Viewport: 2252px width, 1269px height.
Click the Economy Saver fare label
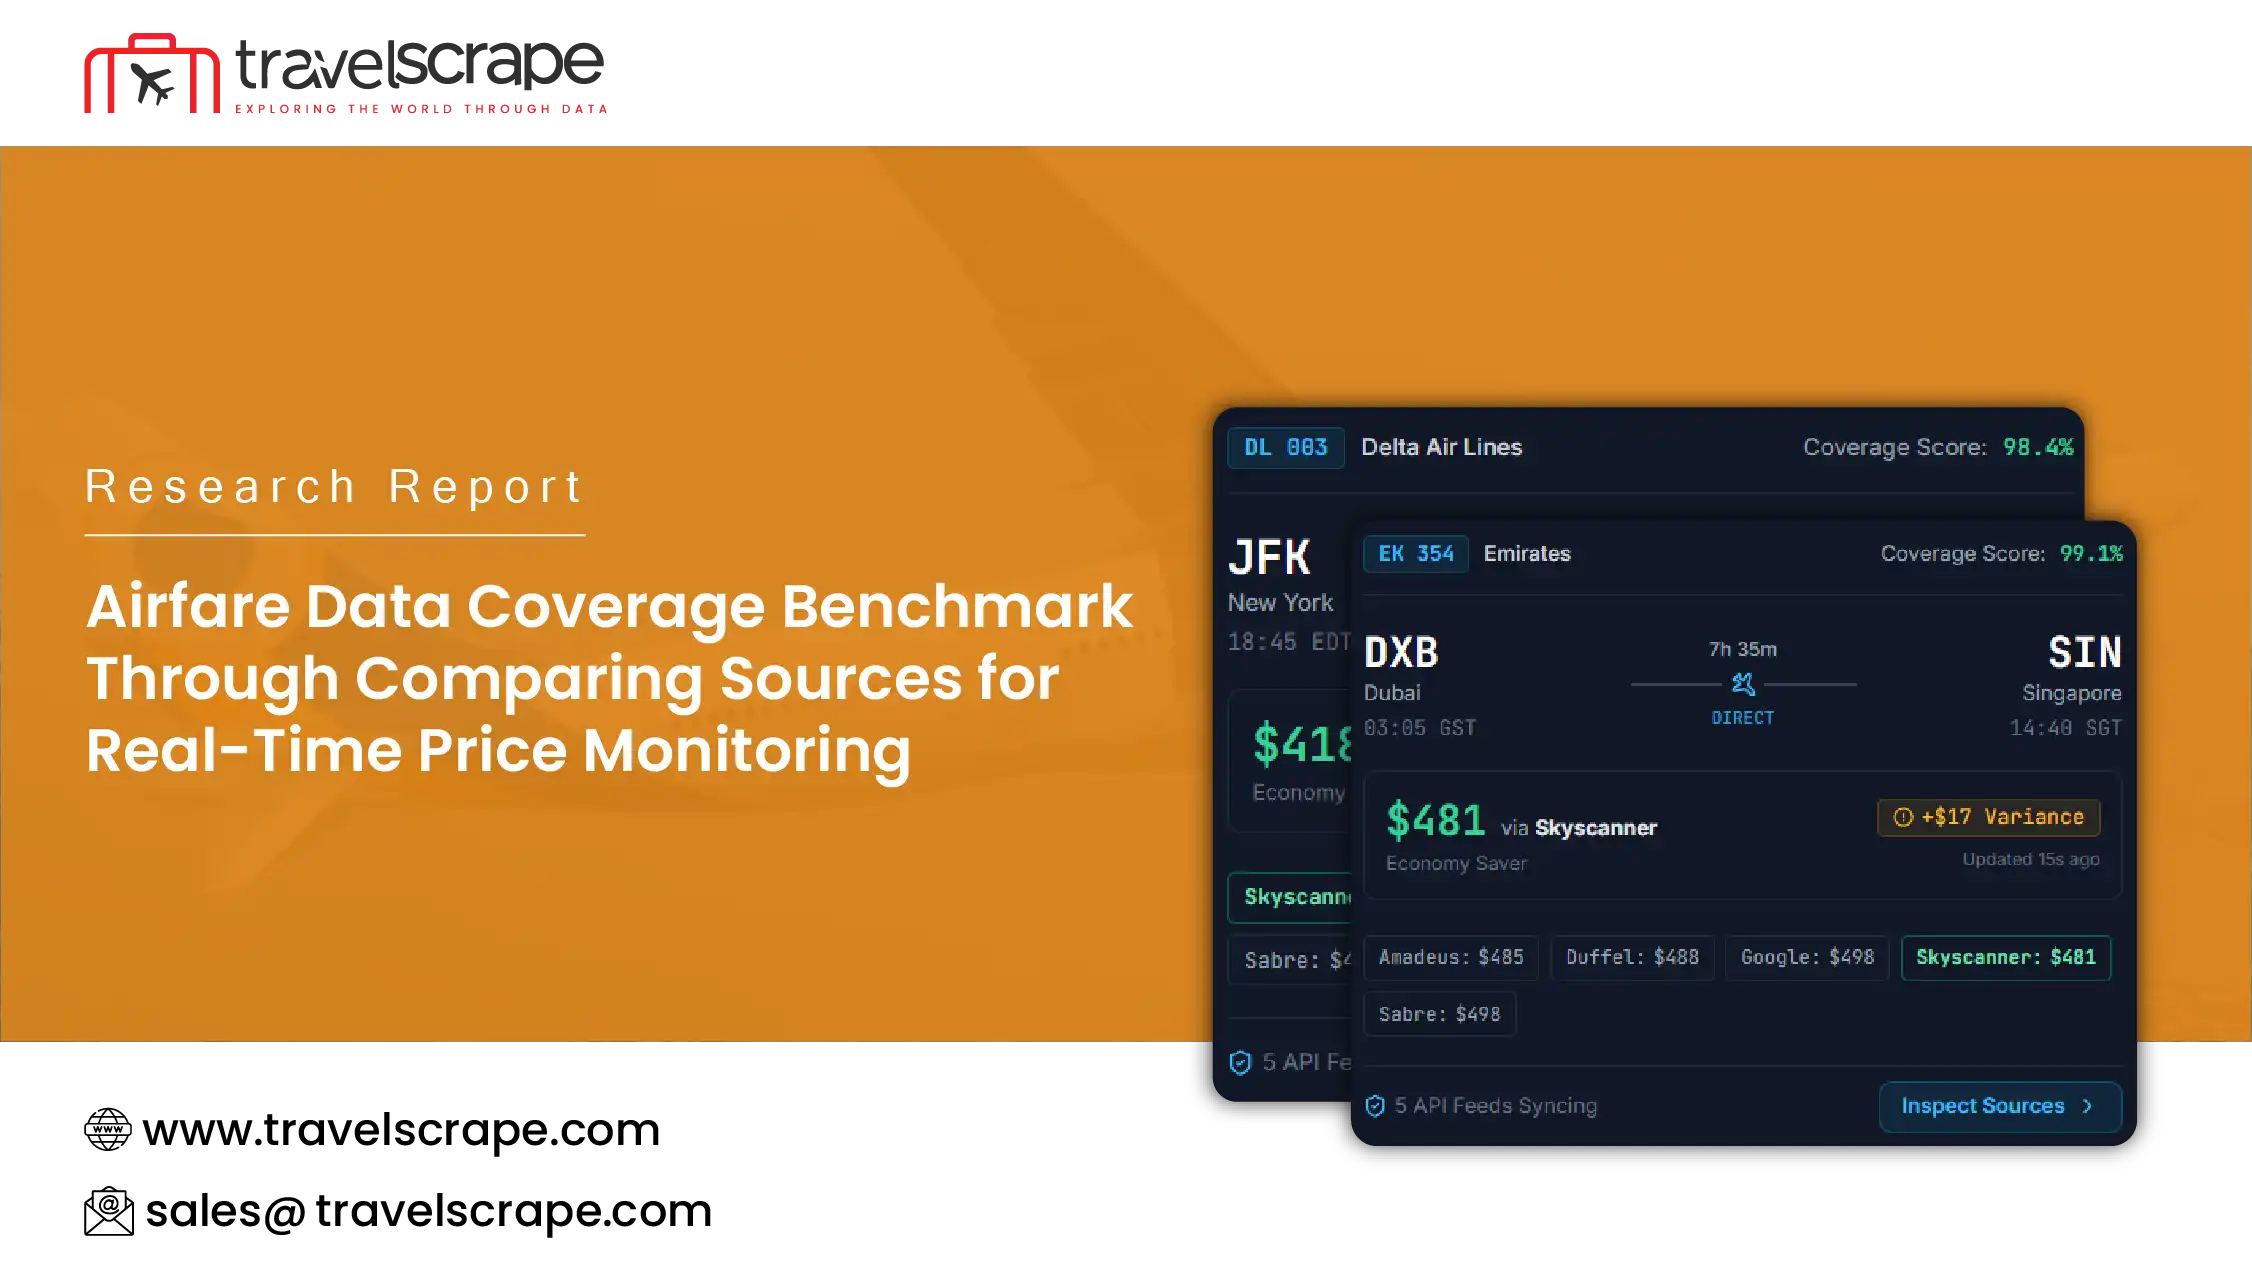1457,863
